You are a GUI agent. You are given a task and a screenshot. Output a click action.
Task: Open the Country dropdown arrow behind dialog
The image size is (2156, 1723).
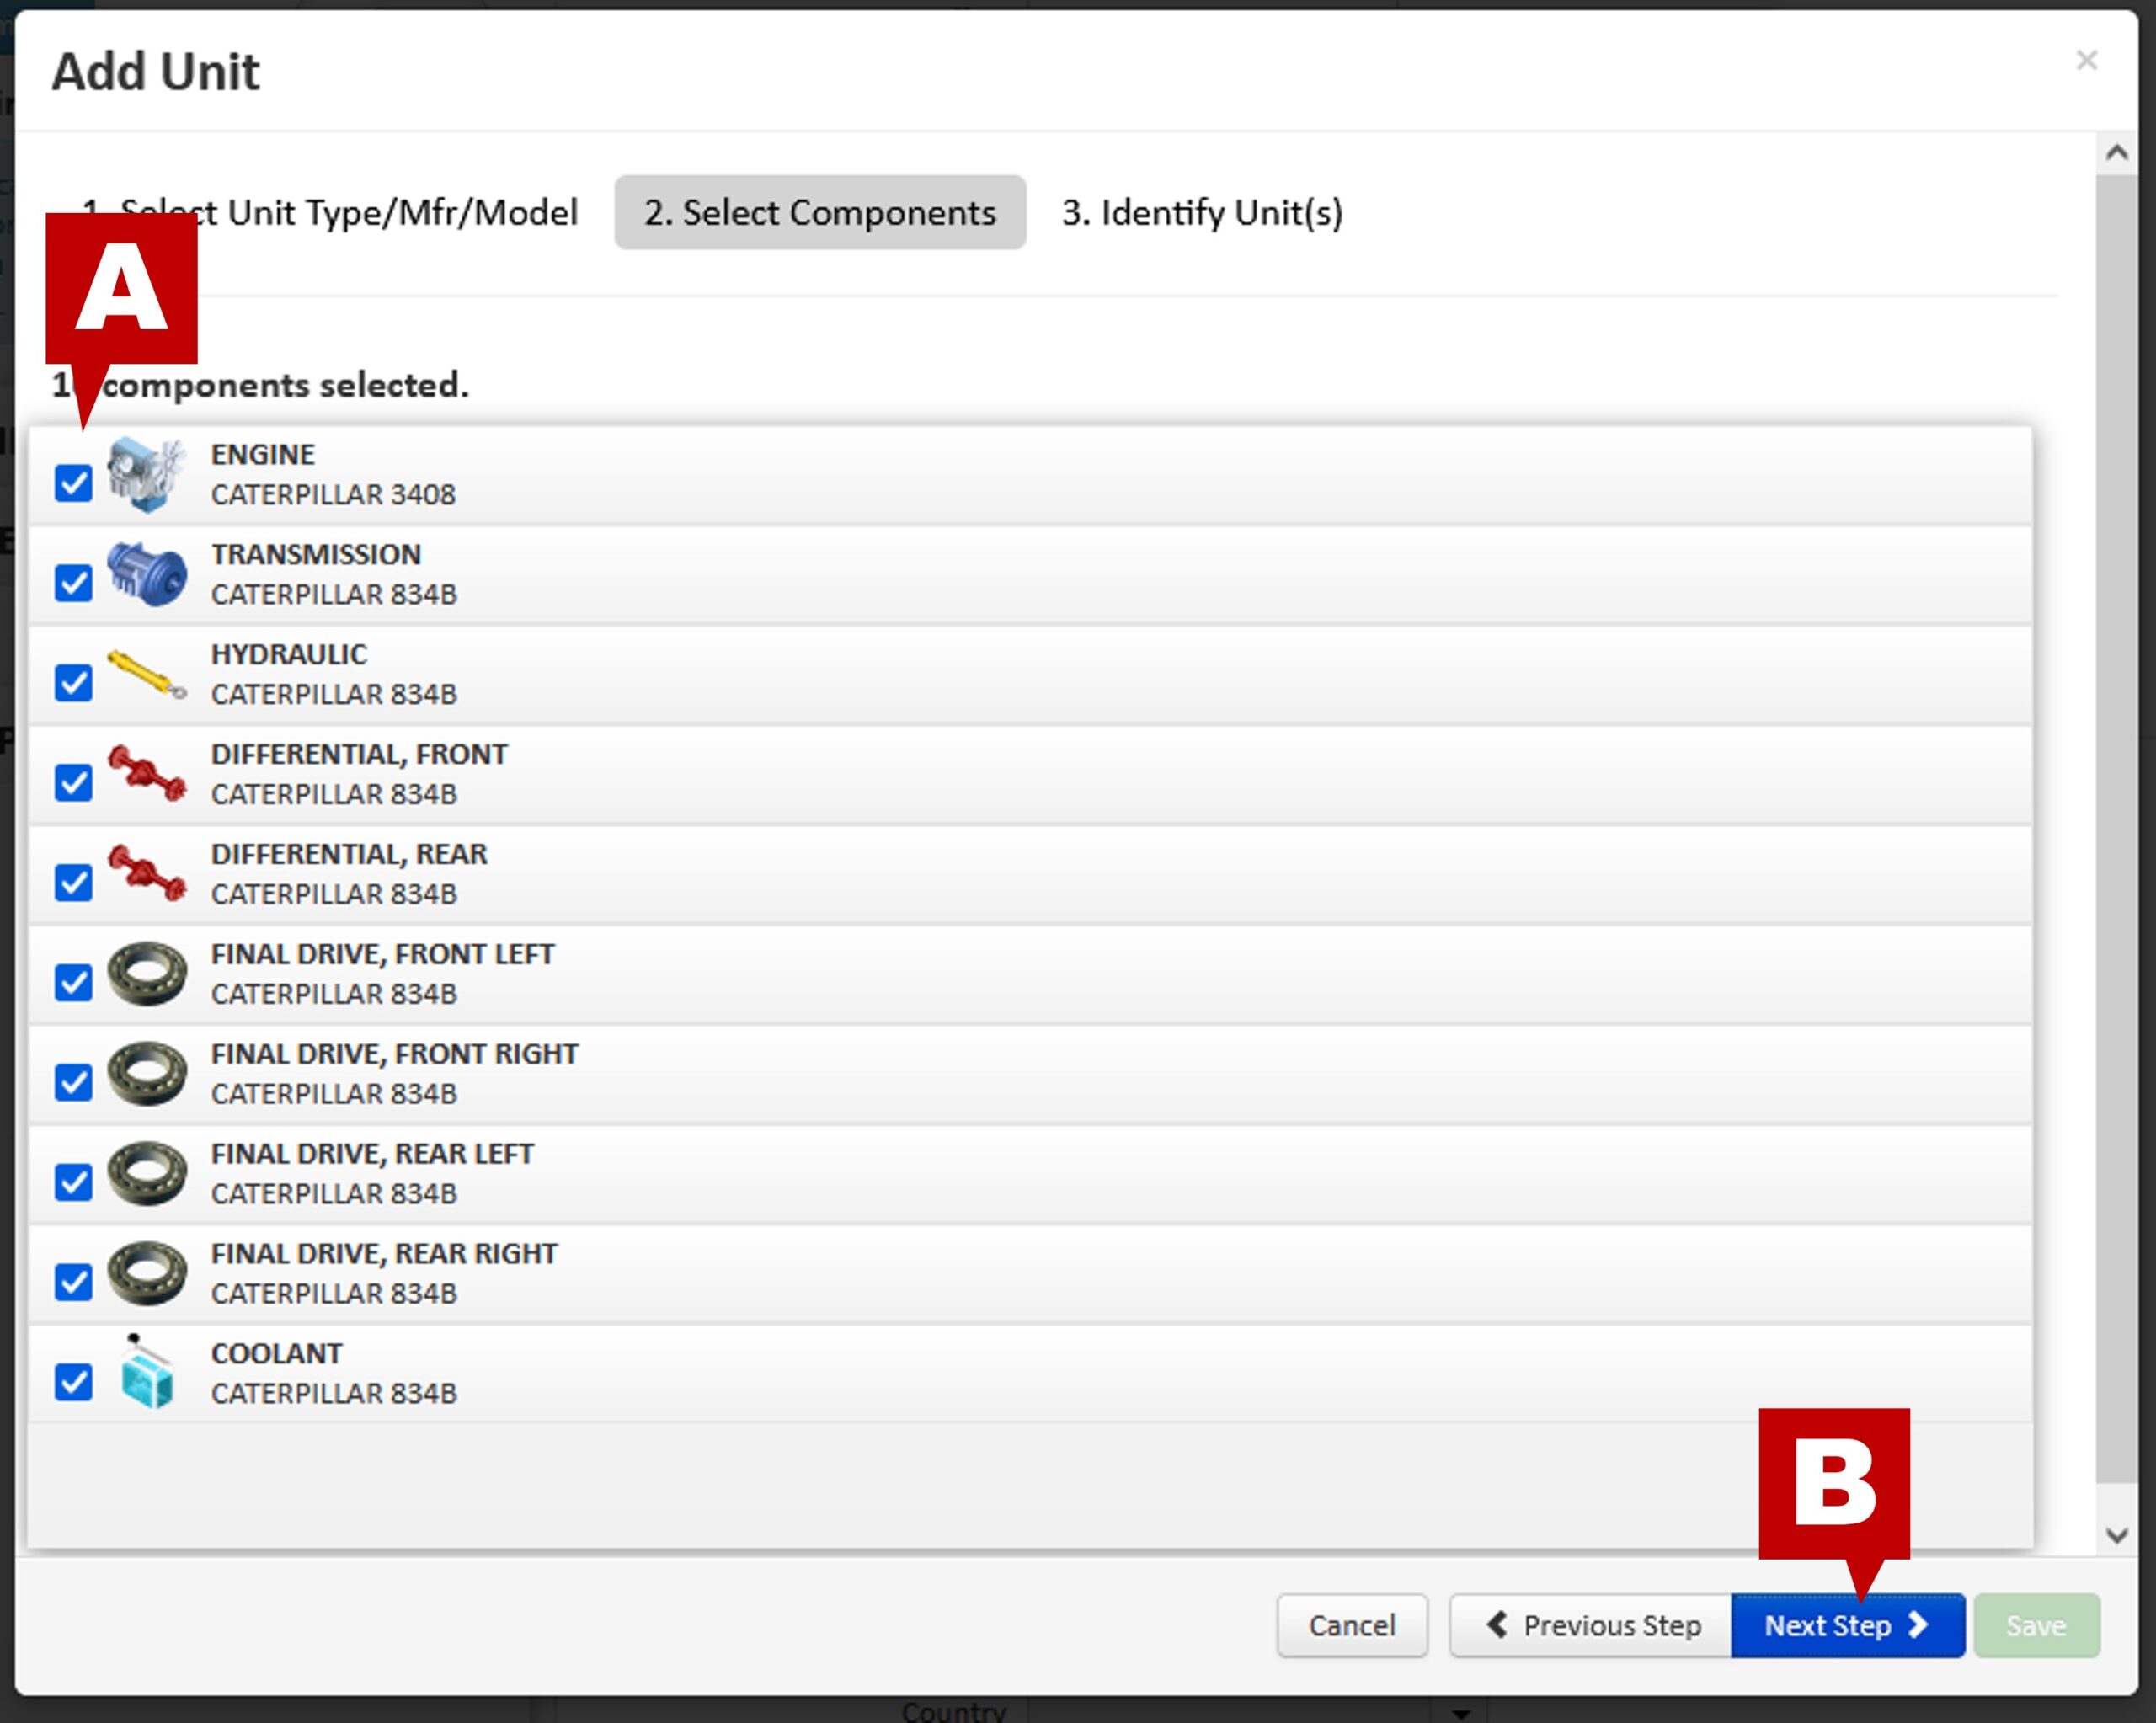click(1460, 1713)
